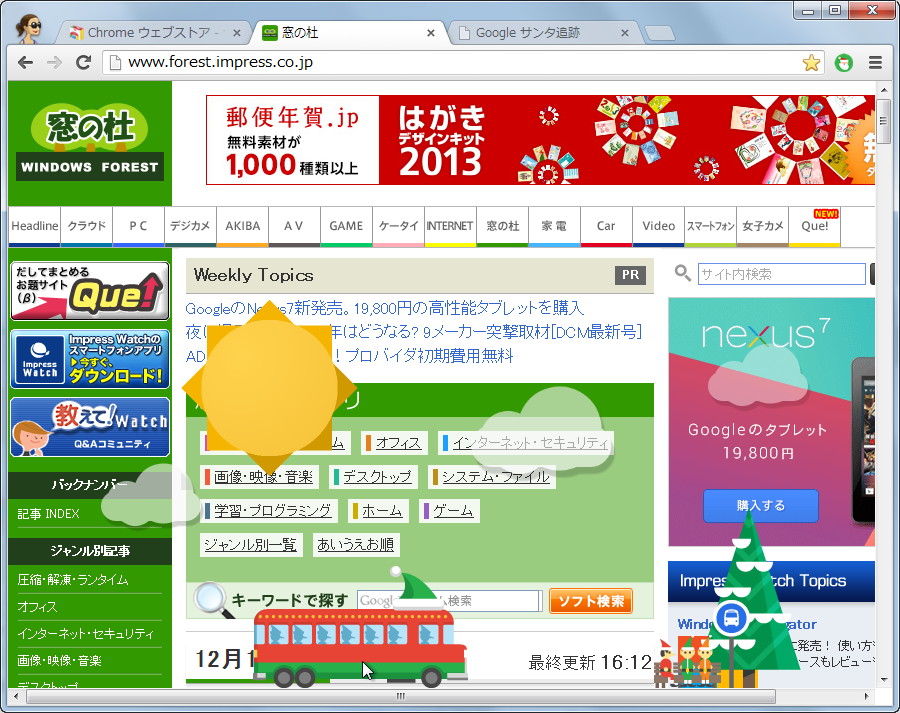Click the サイト内検索 search field
This screenshot has width=900, height=713.
click(x=781, y=274)
